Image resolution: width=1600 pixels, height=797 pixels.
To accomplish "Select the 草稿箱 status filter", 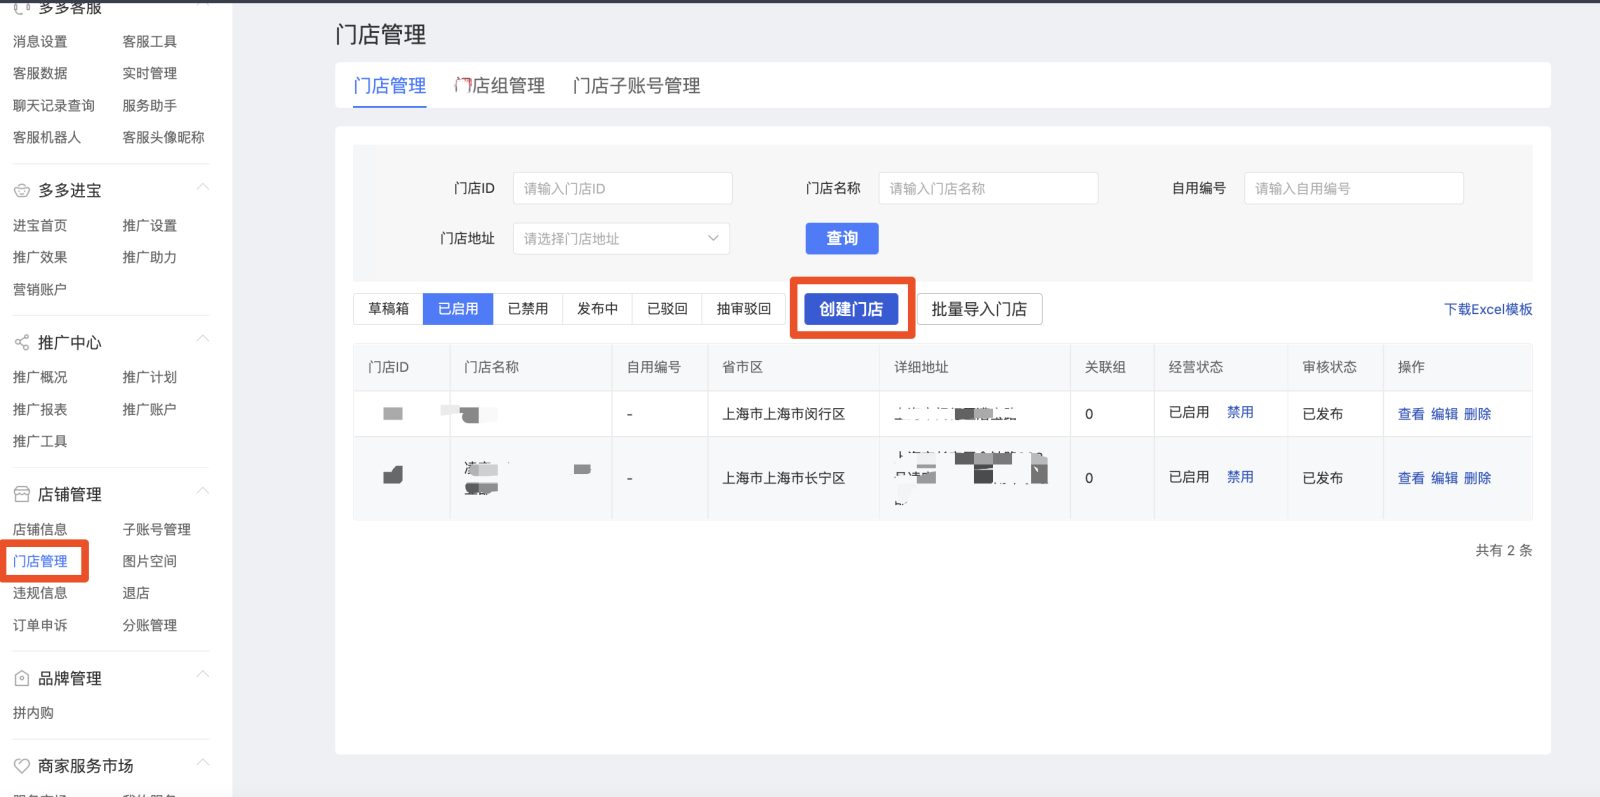I will [x=388, y=309].
